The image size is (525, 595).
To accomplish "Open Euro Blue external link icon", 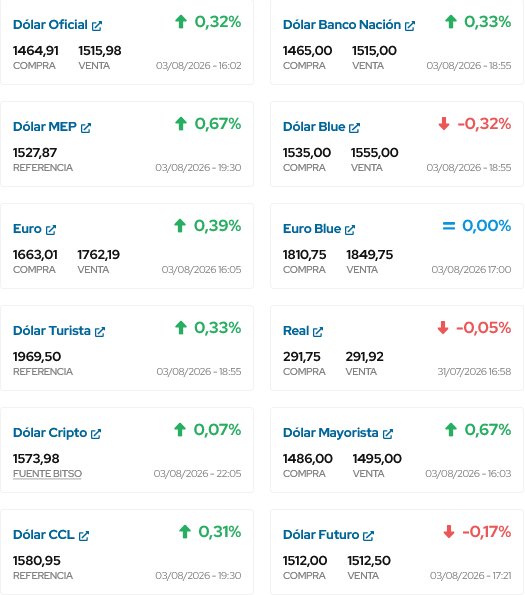I will click(350, 230).
